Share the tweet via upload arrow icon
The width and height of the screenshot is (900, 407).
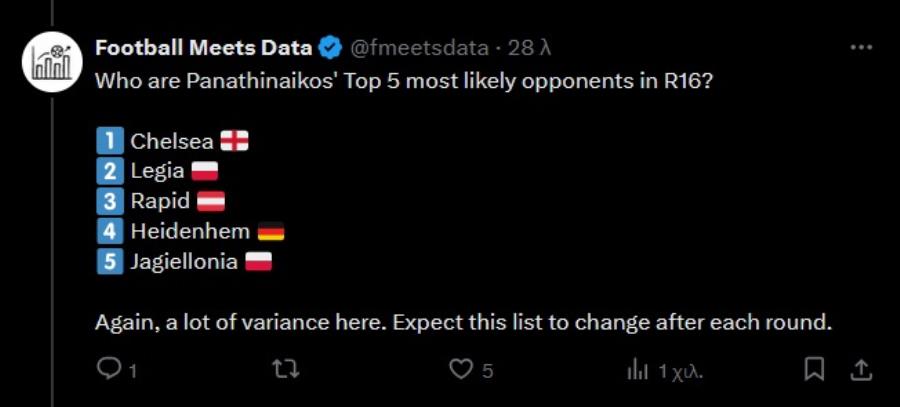pos(860,370)
